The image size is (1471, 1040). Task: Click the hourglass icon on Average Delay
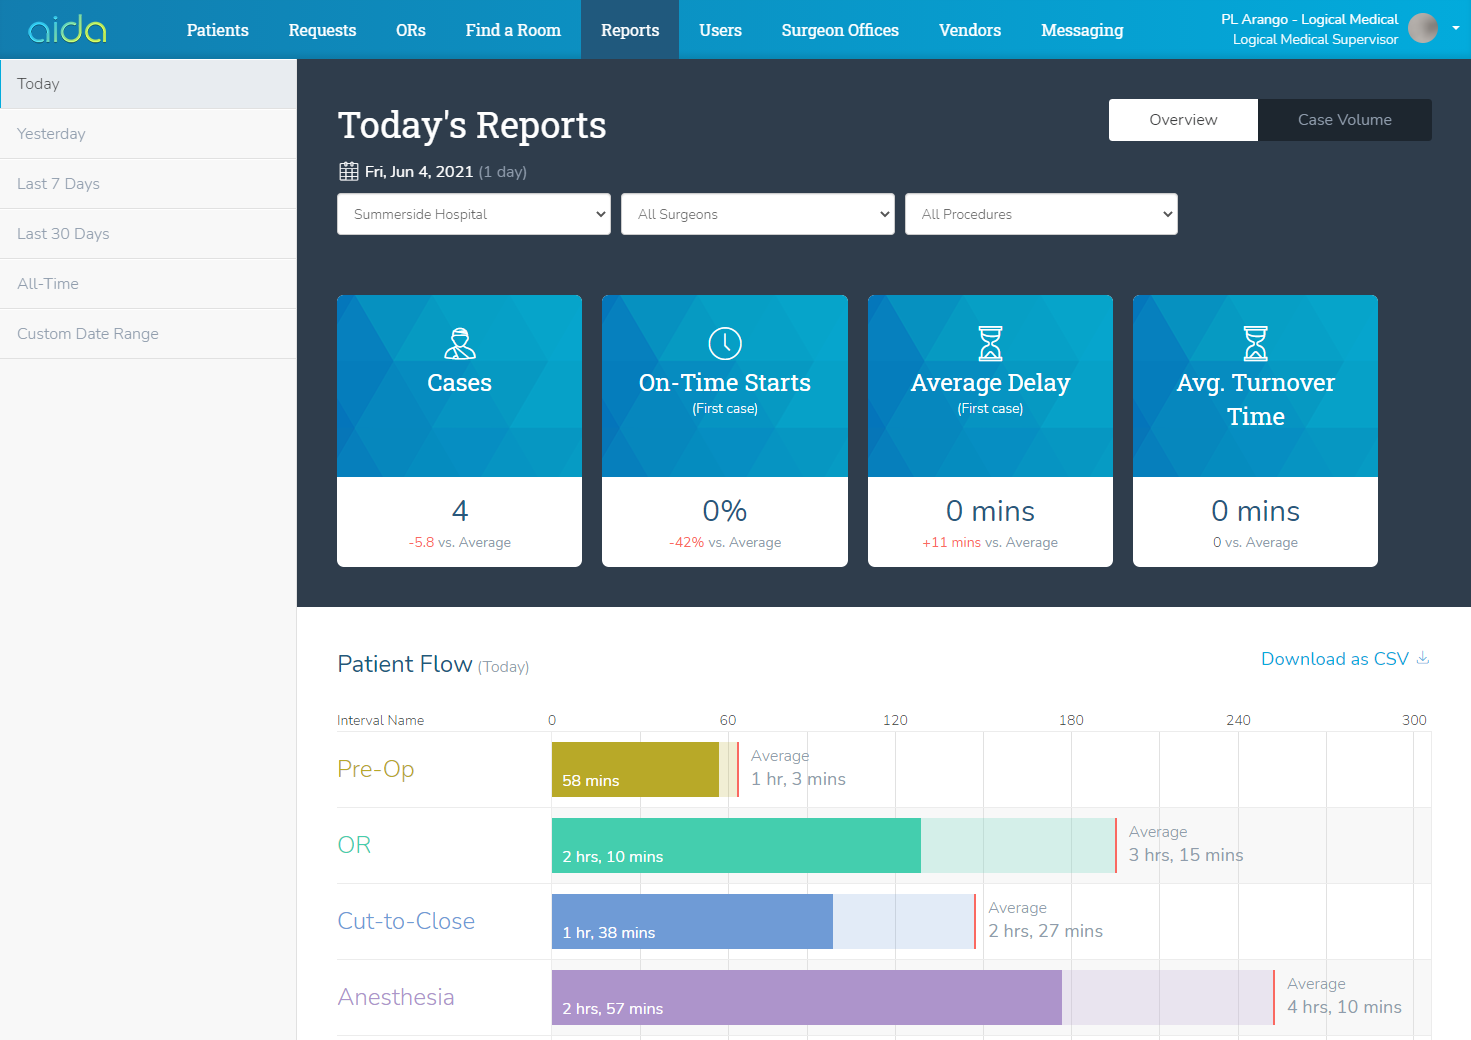tap(990, 343)
